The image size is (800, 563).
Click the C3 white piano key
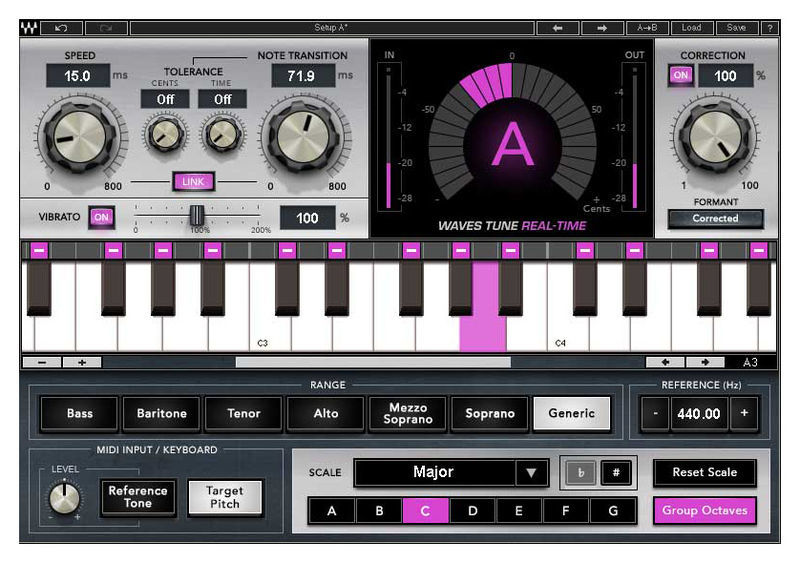click(270, 332)
